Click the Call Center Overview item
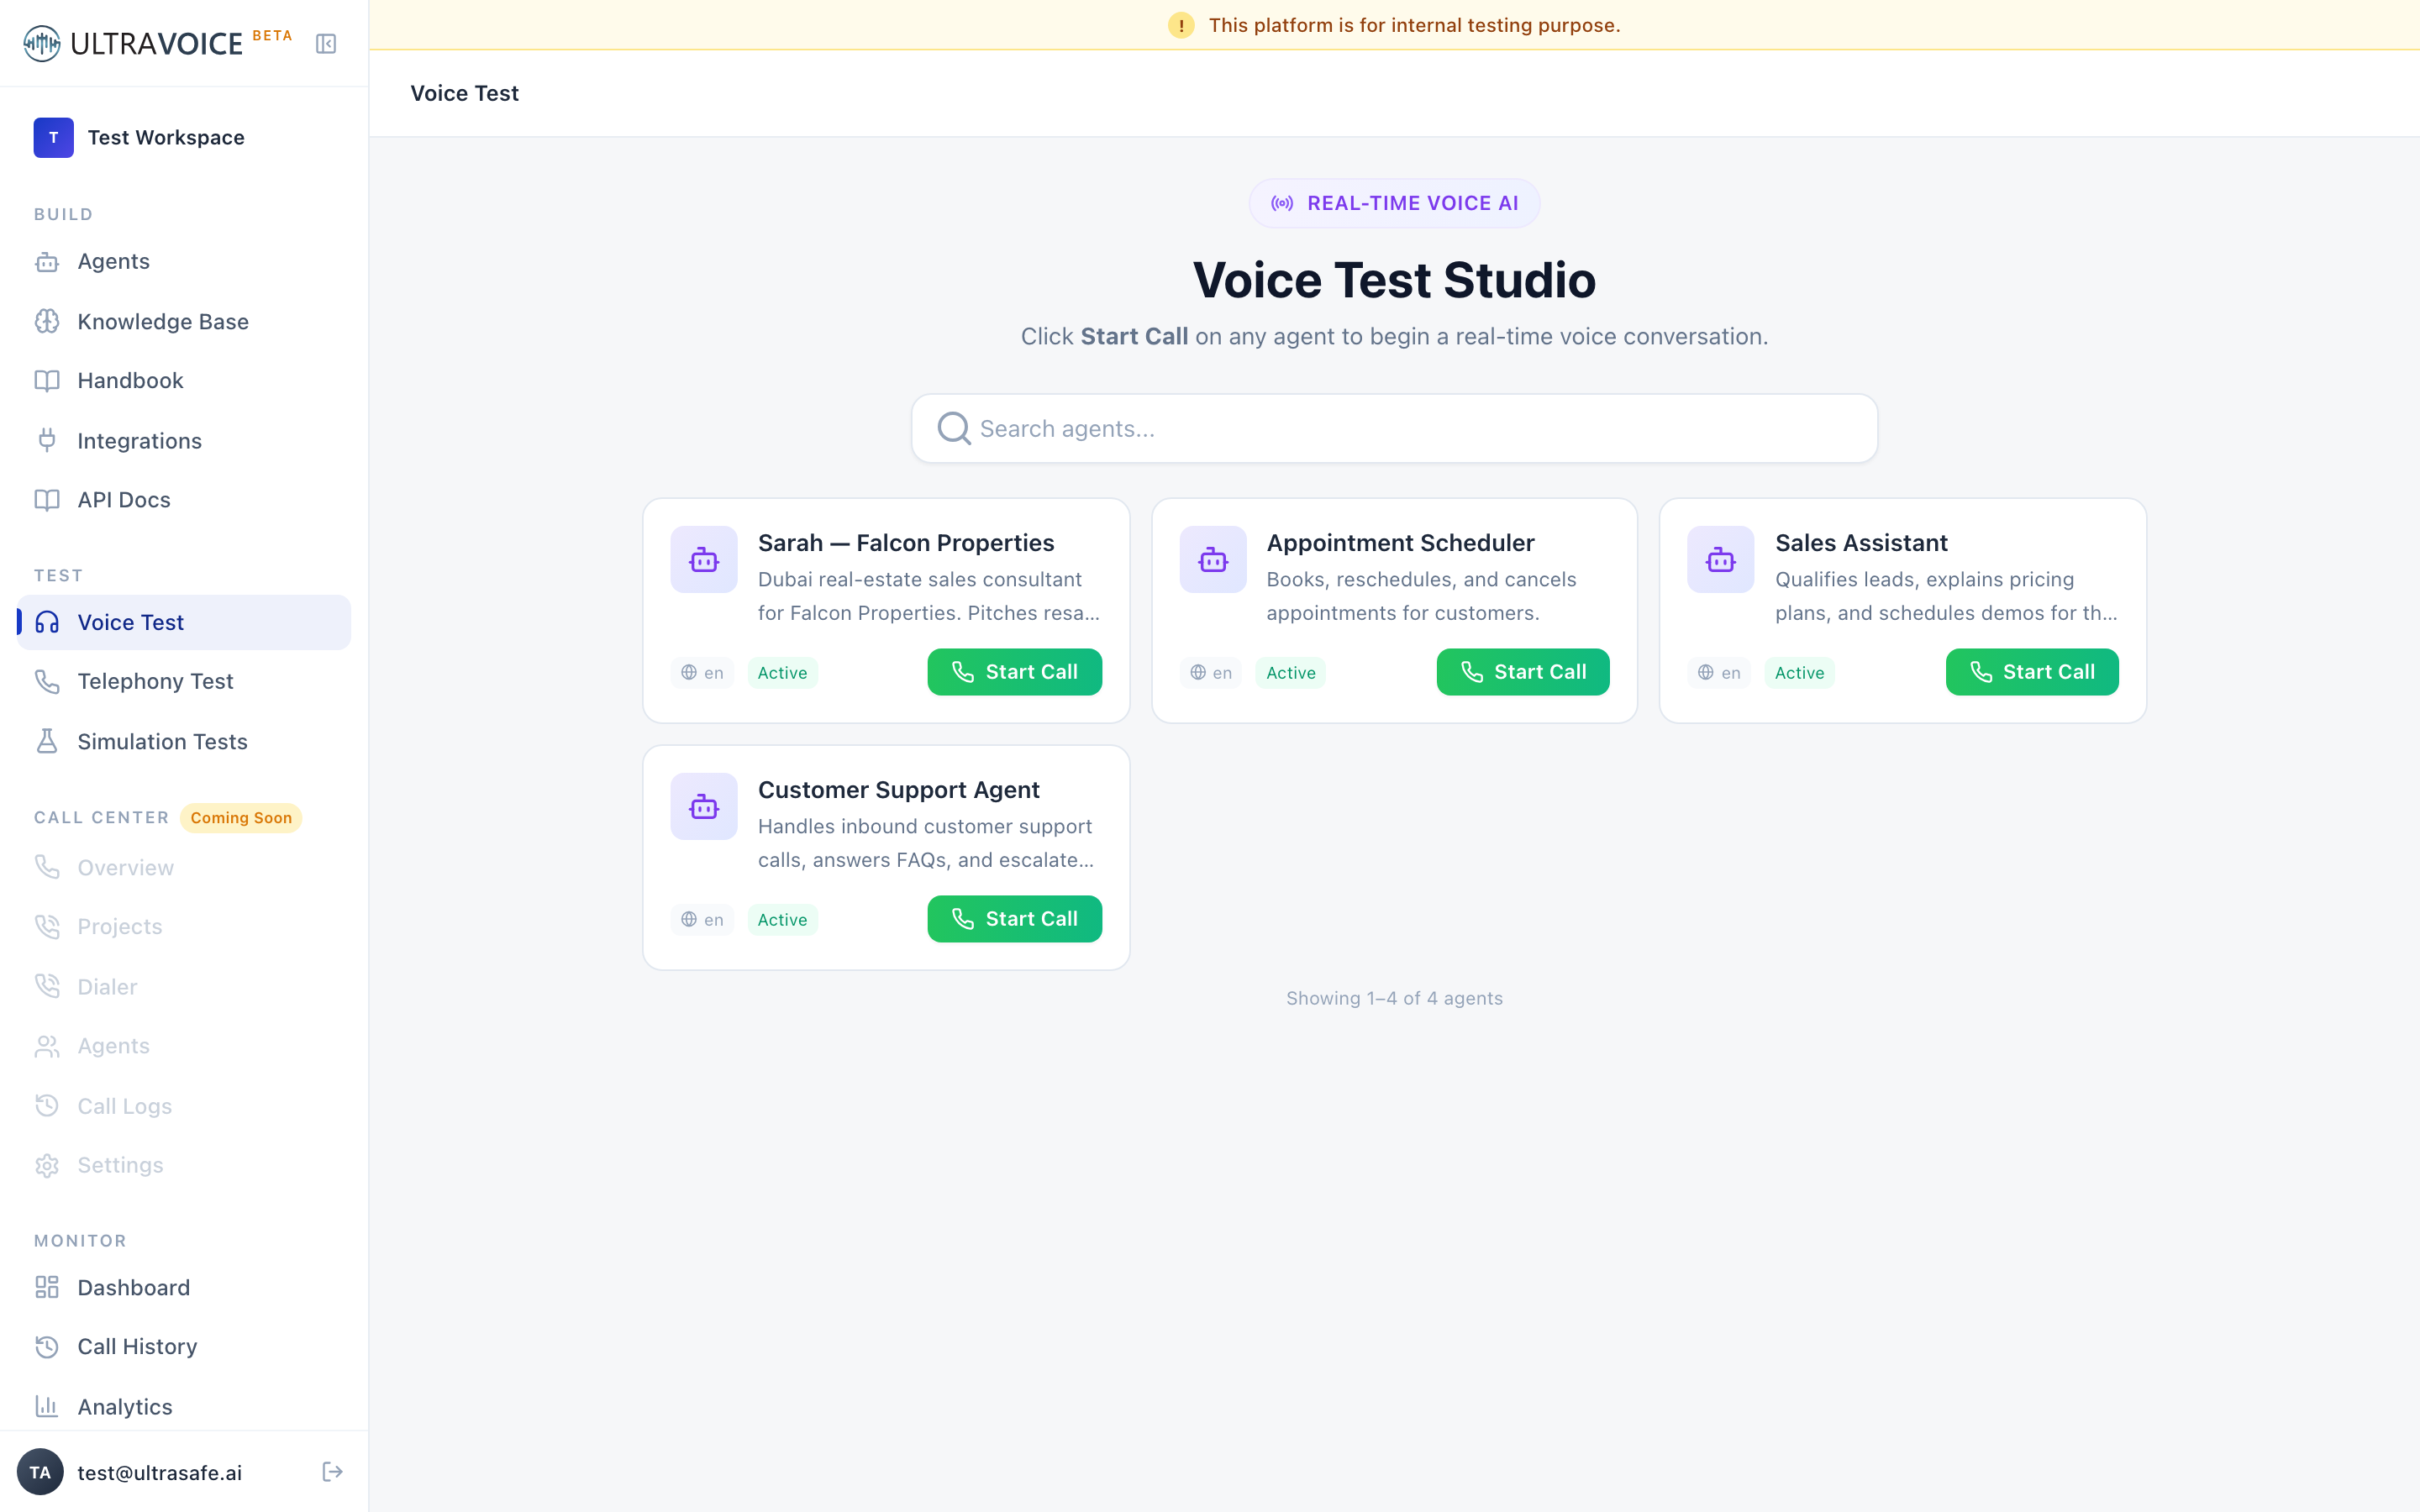The height and width of the screenshot is (1512, 2420). point(184,867)
